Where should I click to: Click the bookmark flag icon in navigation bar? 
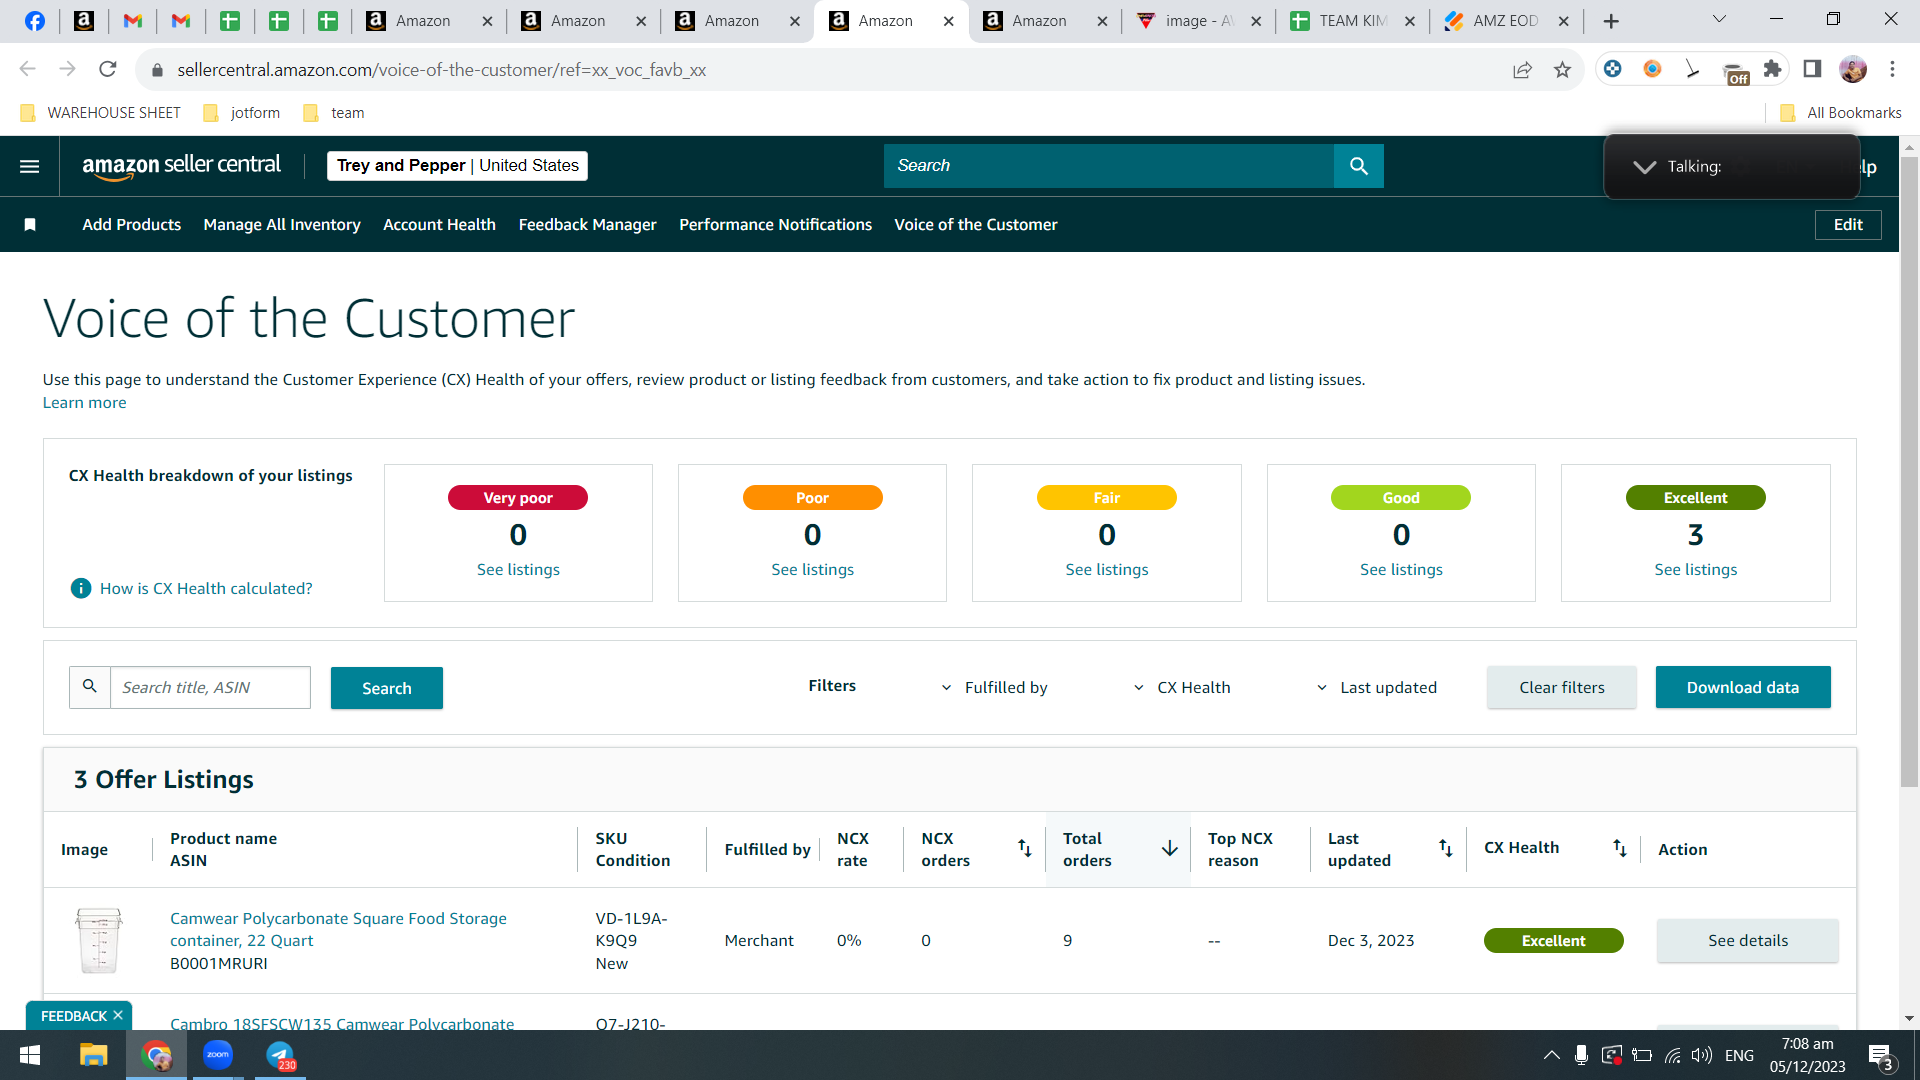[x=30, y=225]
